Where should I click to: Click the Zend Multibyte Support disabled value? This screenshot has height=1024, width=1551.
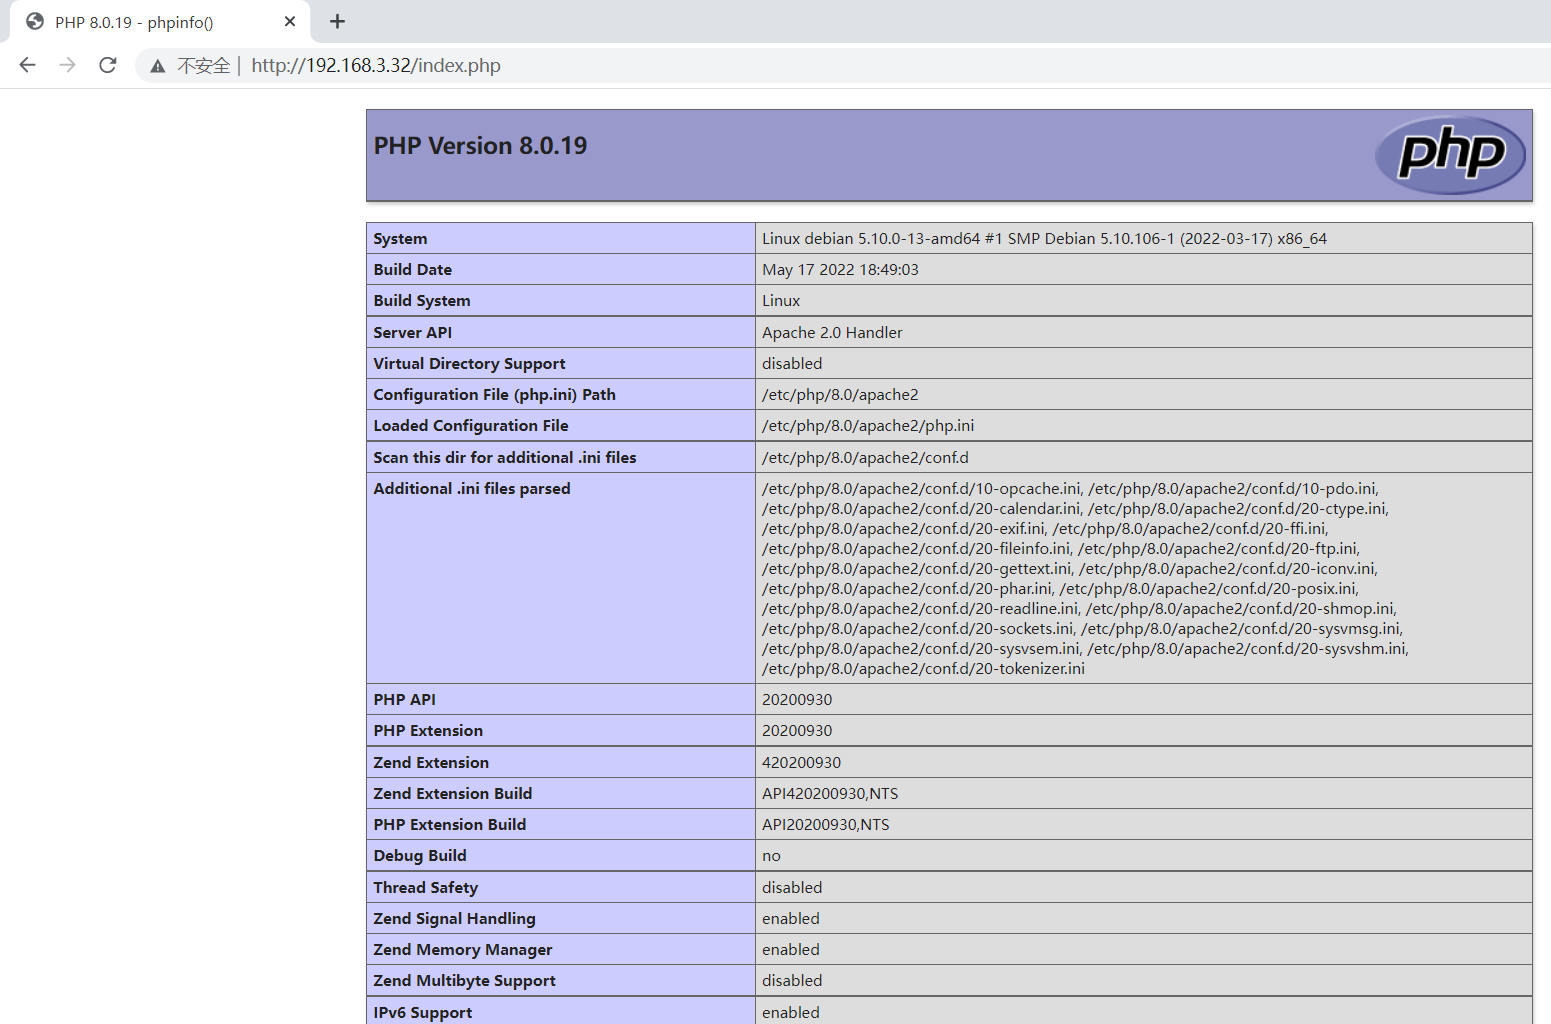click(x=792, y=981)
